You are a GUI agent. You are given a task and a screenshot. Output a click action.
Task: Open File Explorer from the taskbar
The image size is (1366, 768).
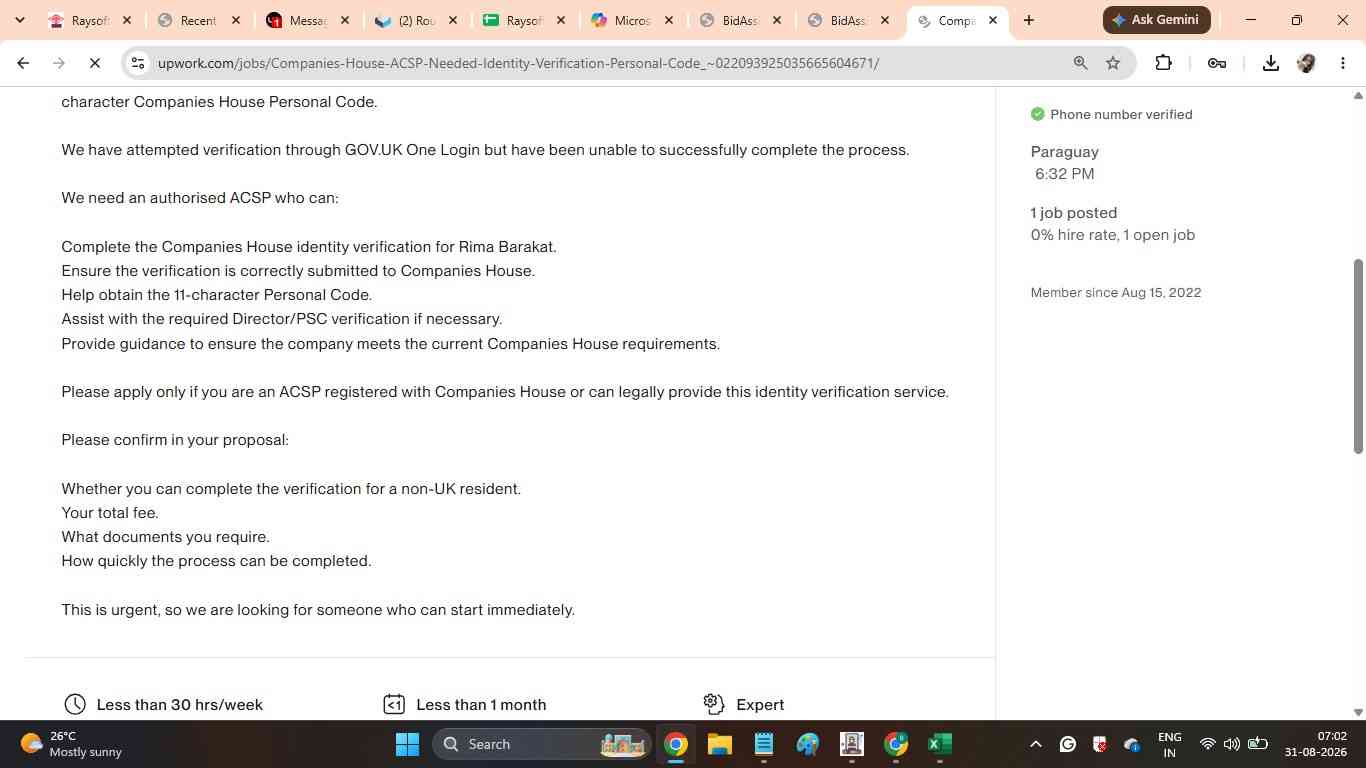720,744
